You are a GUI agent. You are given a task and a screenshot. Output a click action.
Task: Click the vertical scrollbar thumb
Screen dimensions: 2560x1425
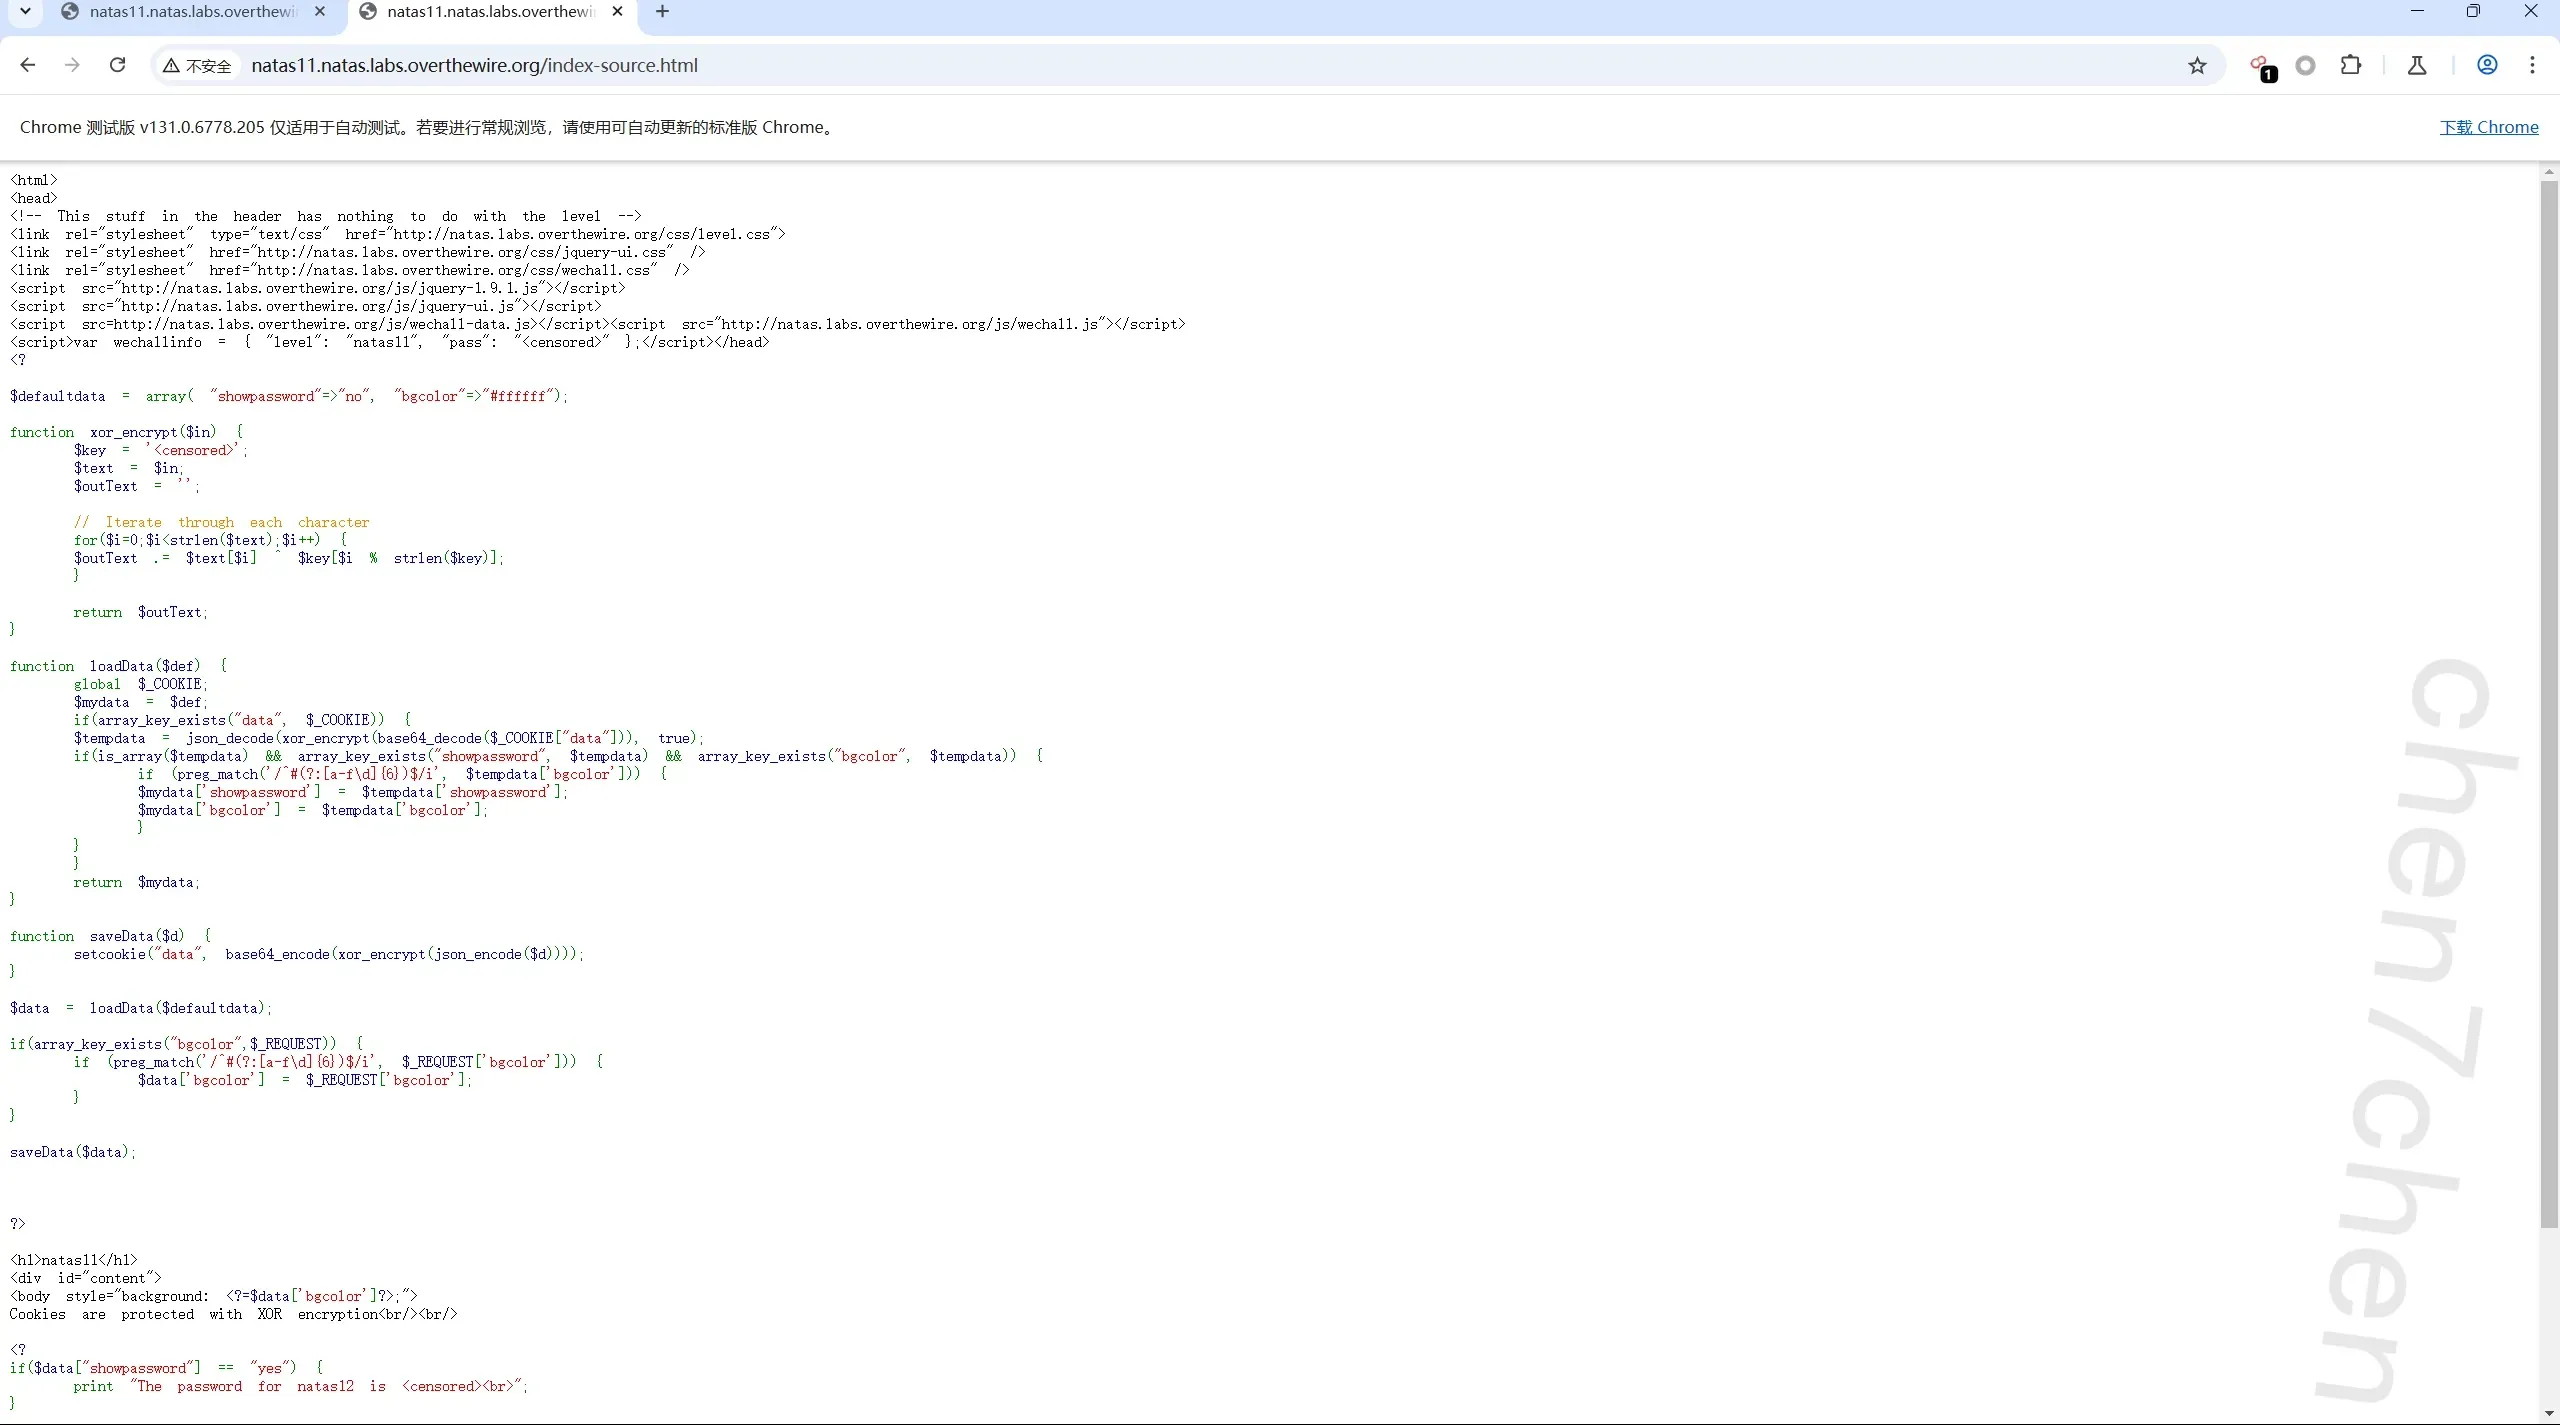pos(2548,700)
